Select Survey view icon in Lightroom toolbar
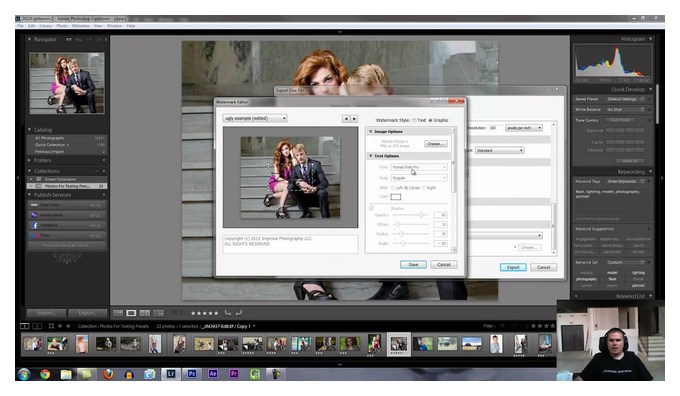The height and width of the screenshot is (396, 680). pos(159,313)
